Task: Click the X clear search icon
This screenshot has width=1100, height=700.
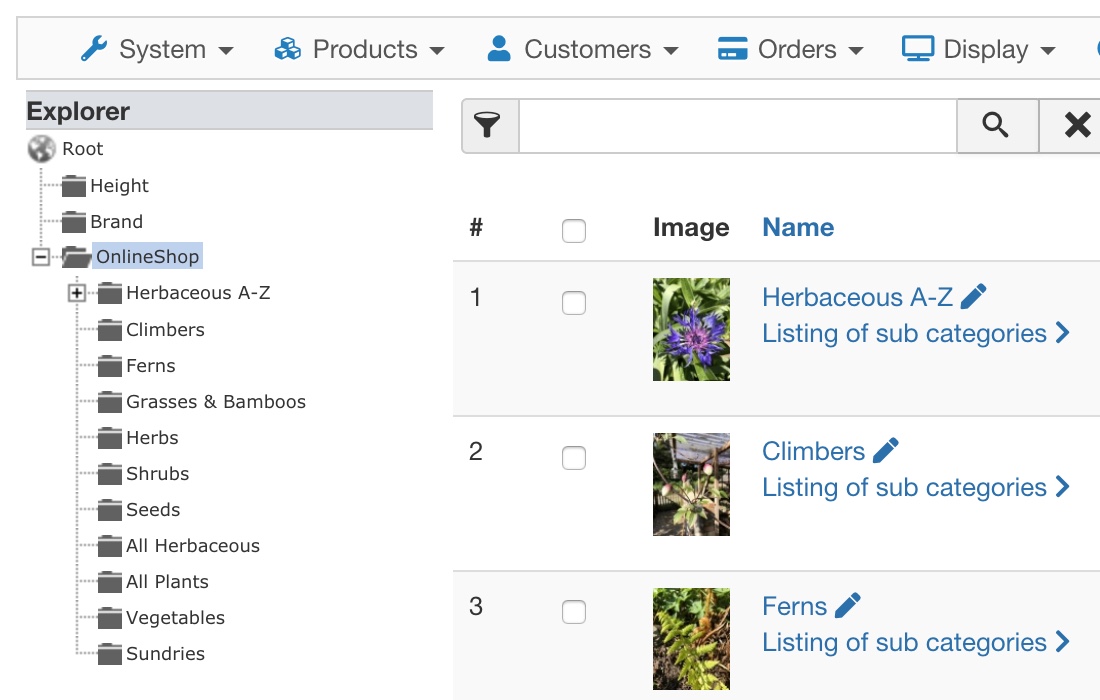Action: pos(1076,125)
